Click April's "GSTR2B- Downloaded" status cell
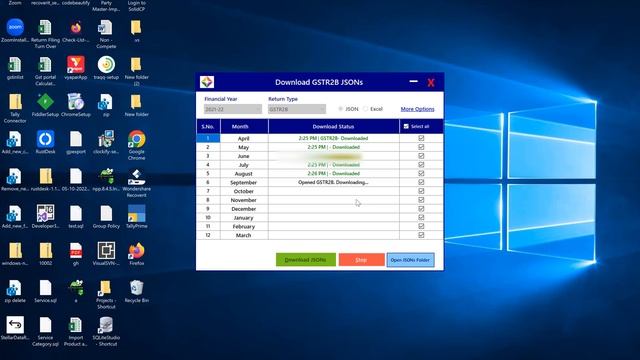The width and height of the screenshot is (640, 360). point(333,138)
